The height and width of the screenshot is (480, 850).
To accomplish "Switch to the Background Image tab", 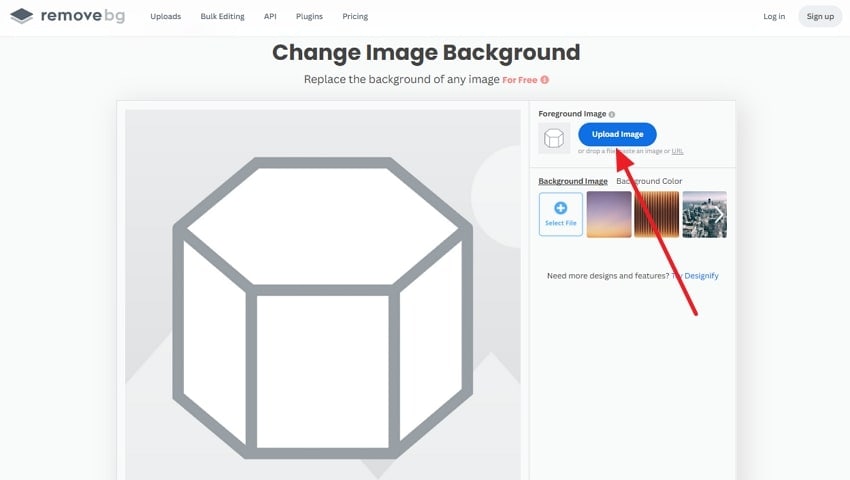I will pos(572,181).
